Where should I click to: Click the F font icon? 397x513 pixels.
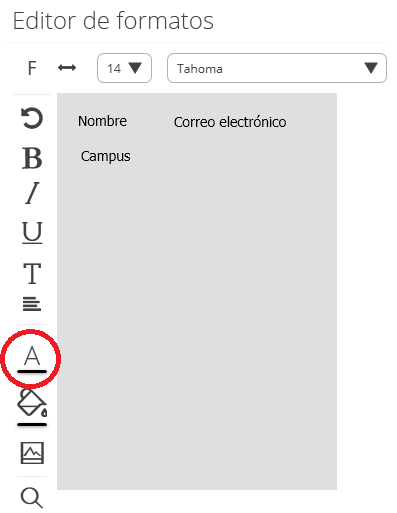(x=32, y=68)
